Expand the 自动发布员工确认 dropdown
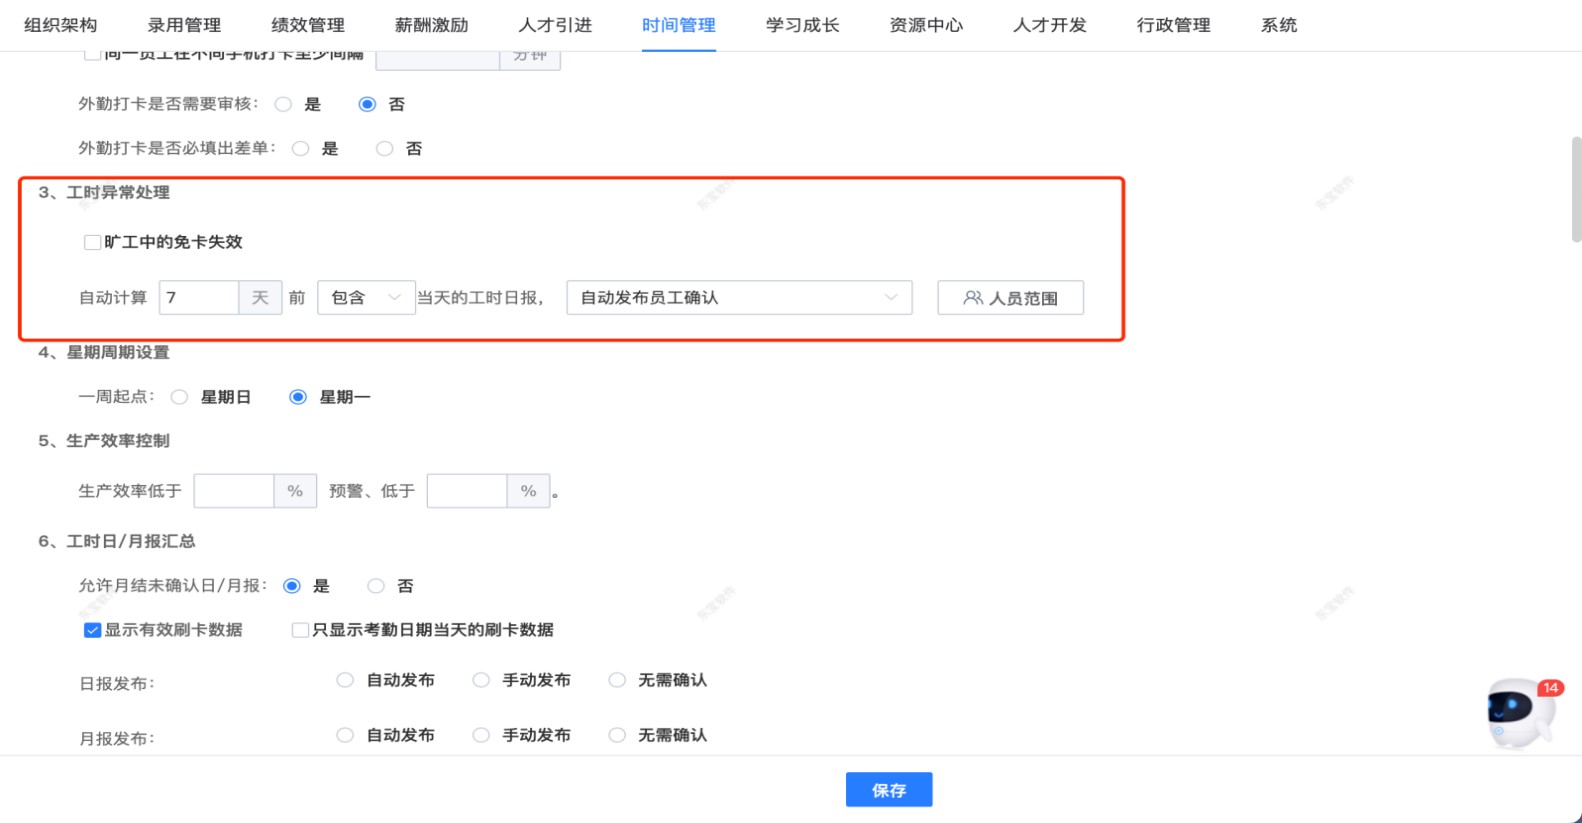The width and height of the screenshot is (1582, 823). 738,298
